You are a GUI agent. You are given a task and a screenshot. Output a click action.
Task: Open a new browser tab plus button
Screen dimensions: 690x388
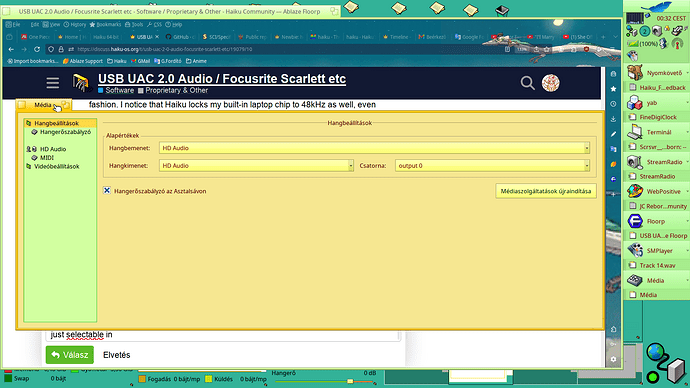(603, 37)
